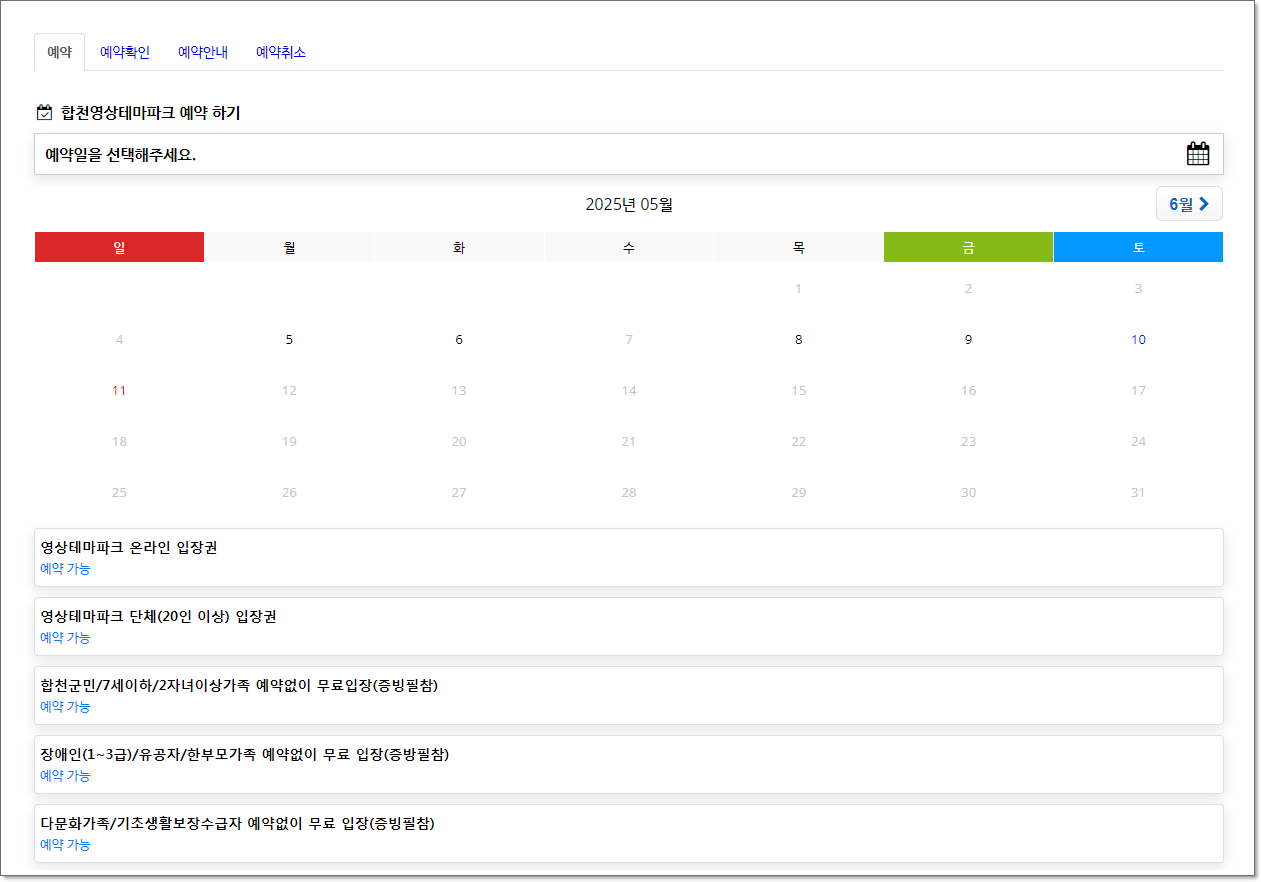Click the 목 weekday header
Image resolution: width=1261 pixels, height=882 pixels.
pyautogui.click(x=798, y=247)
